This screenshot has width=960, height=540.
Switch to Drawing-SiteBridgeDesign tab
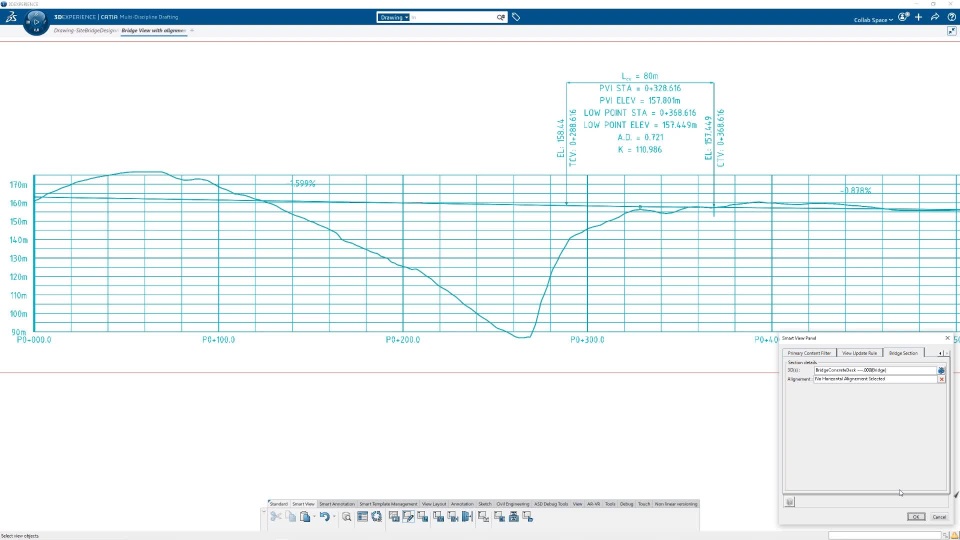point(85,31)
